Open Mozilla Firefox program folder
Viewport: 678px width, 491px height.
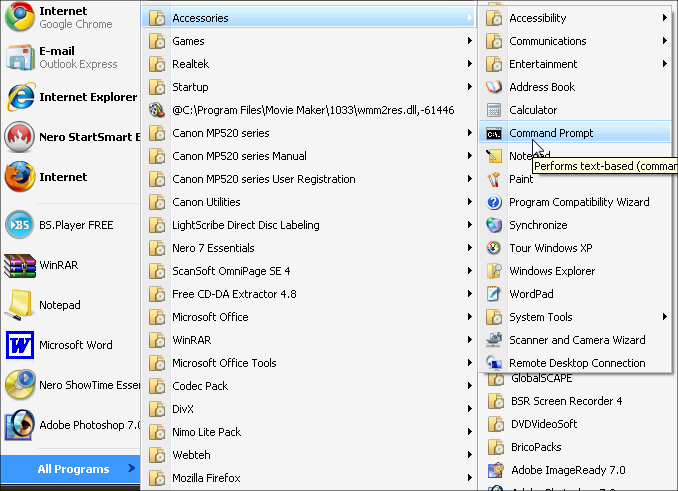309,478
